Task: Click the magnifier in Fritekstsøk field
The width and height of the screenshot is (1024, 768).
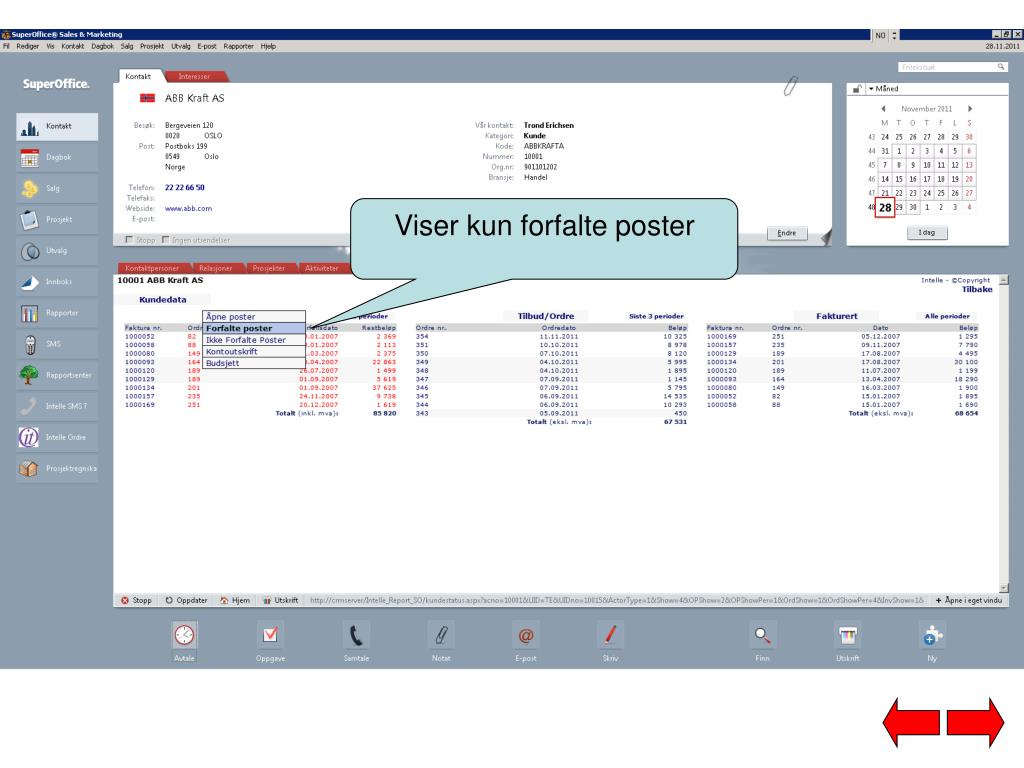Action: point(1000,67)
